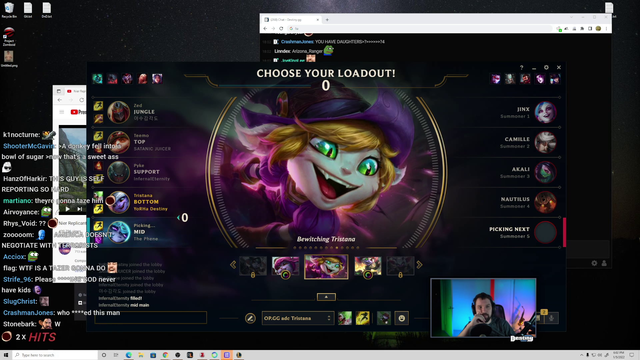Select Tristana bottom player portrait
This screenshot has height=360, width=640.
coord(118,202)
